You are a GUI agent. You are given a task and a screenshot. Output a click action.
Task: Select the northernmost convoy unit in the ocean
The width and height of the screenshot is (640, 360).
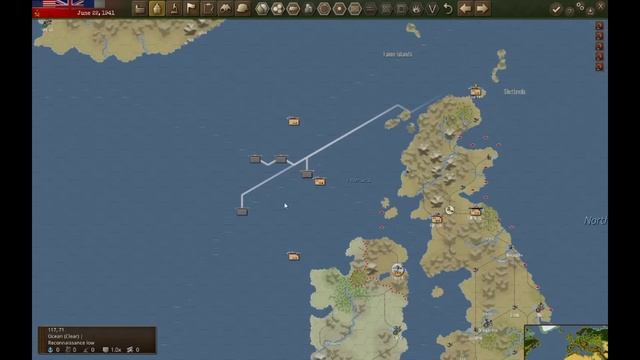(x=293, y=121)
